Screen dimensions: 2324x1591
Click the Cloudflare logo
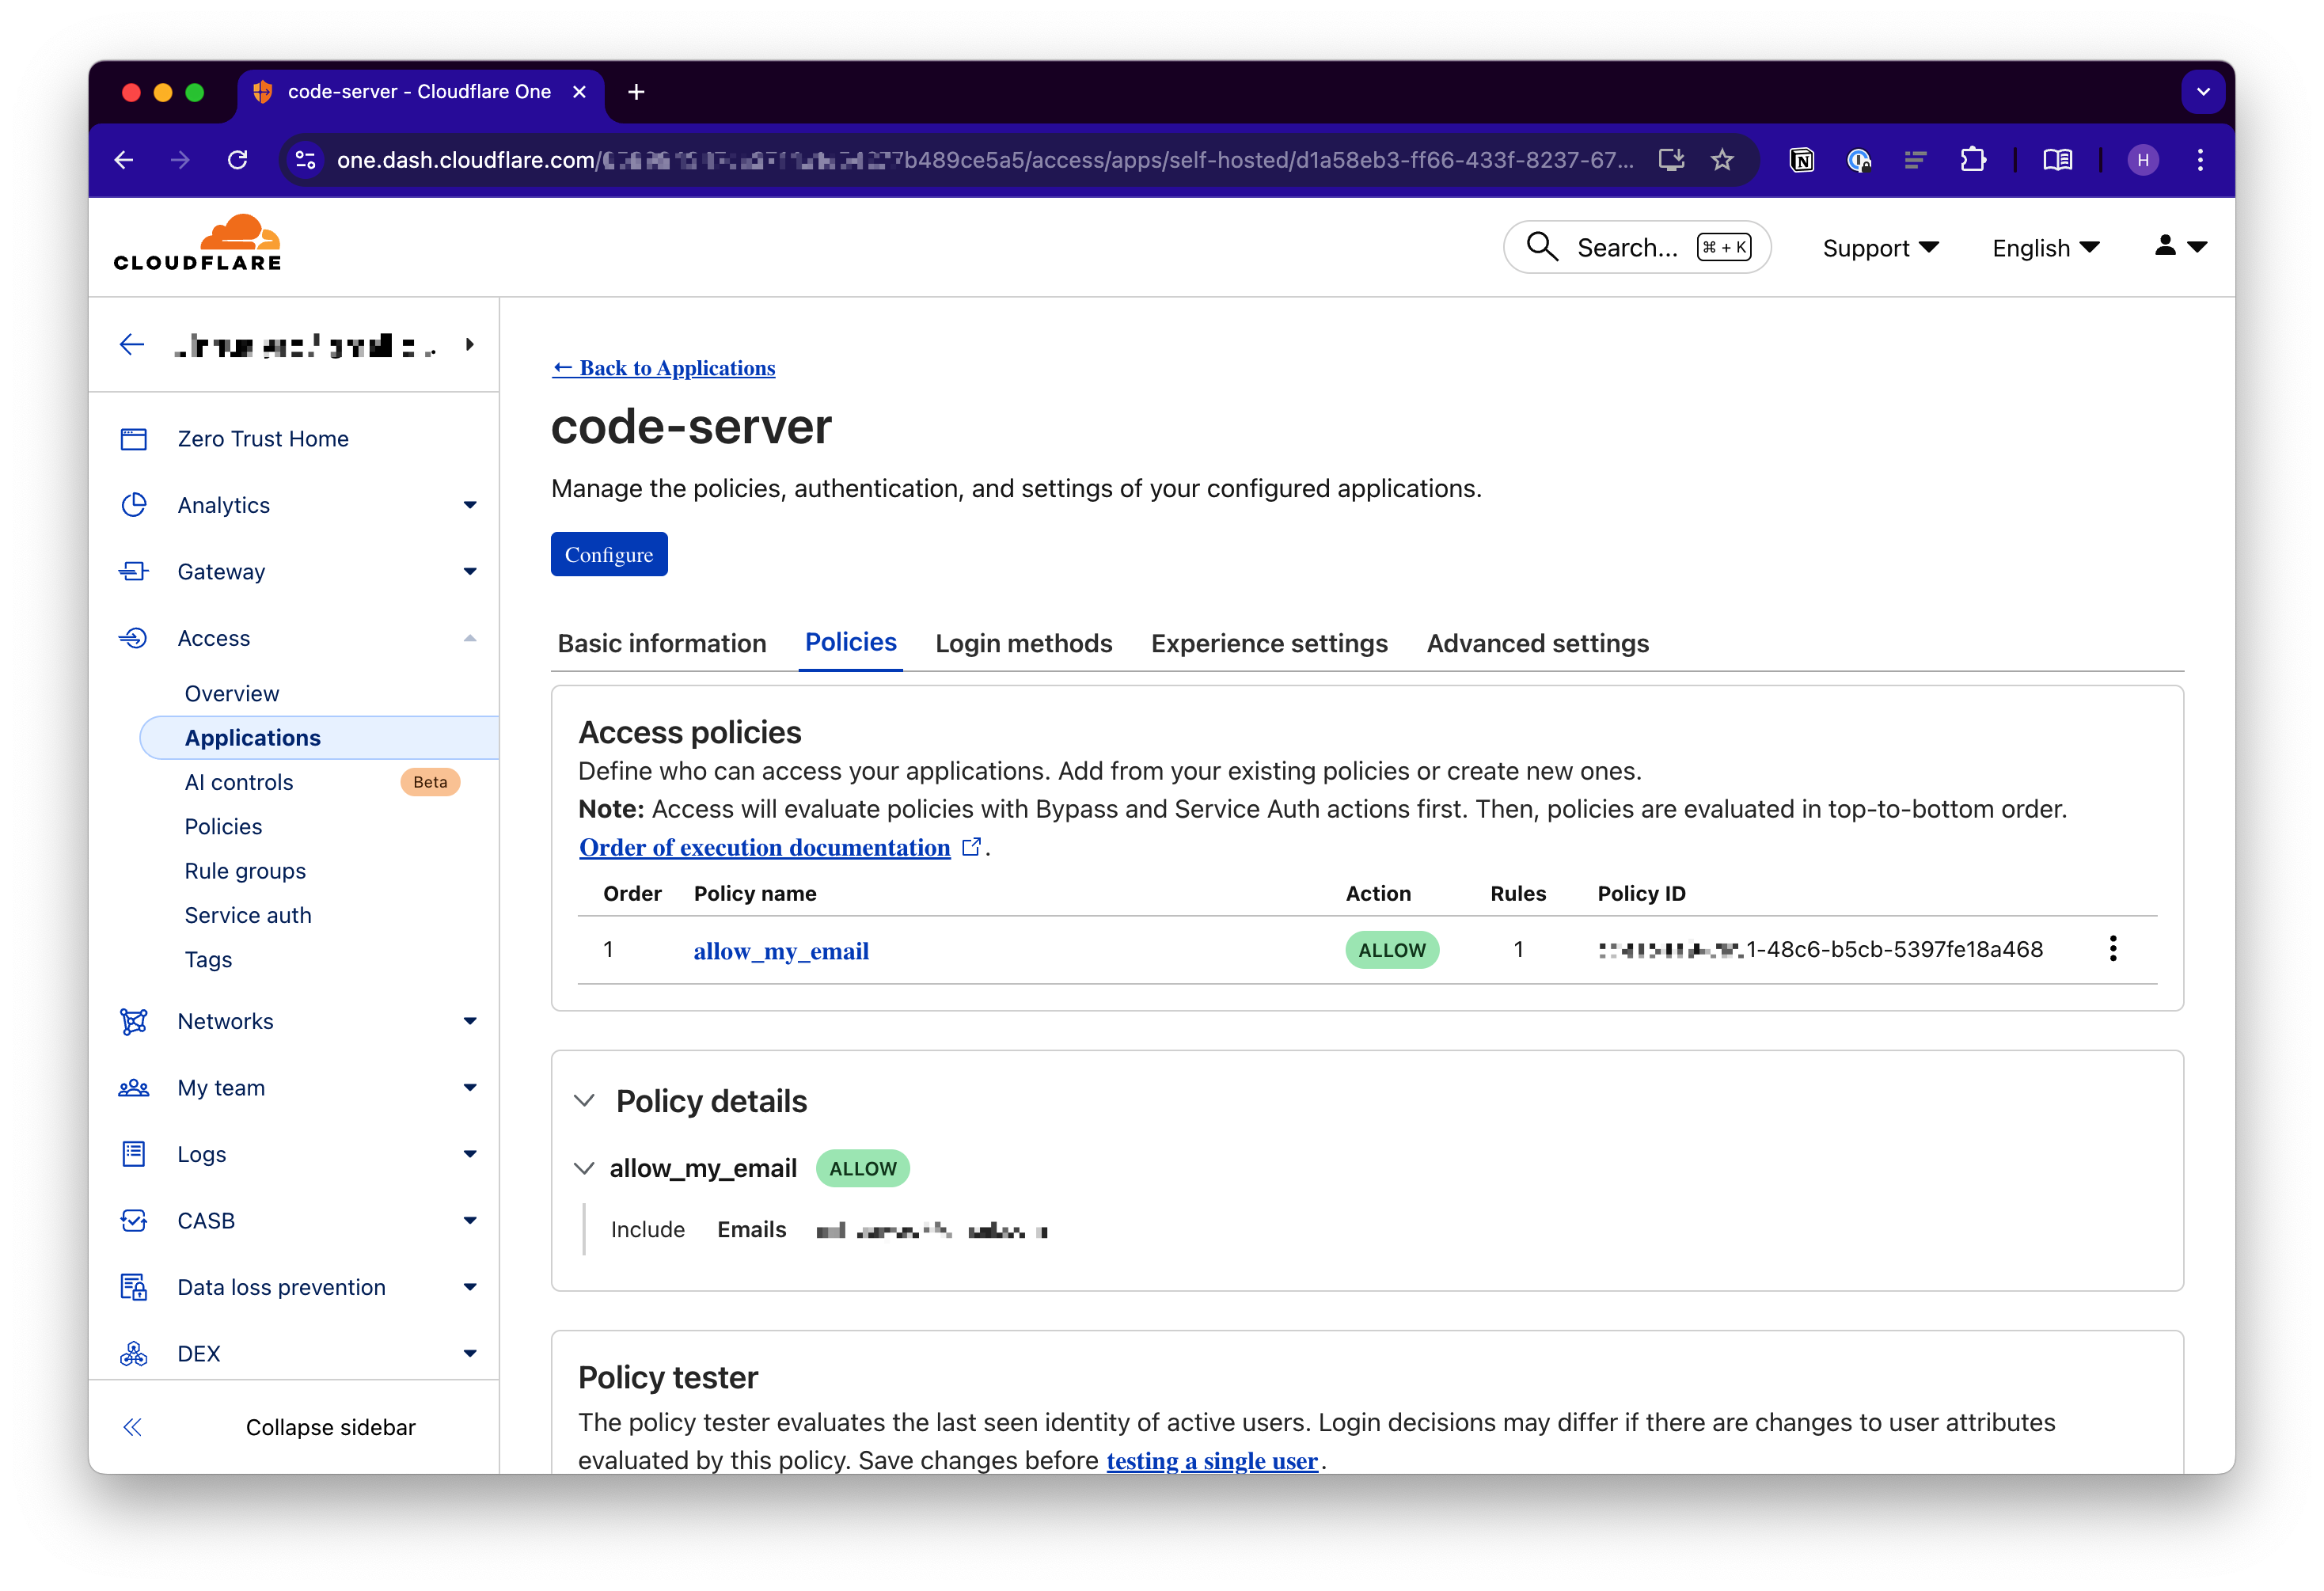pyautogui.click(x=197, y=242)
